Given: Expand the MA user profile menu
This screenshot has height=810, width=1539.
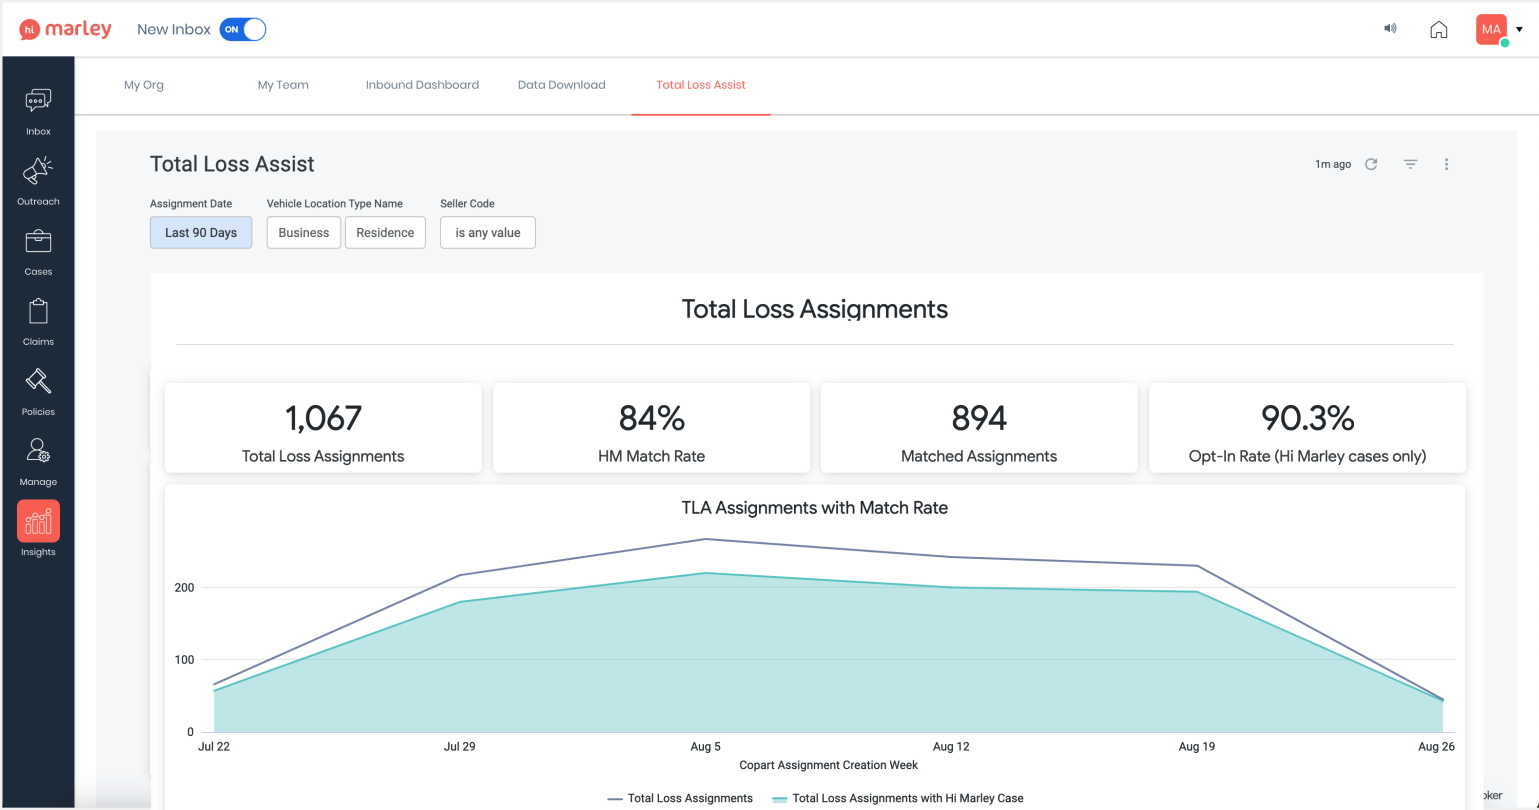Looking at the screenshot, I should (1519, 29).
